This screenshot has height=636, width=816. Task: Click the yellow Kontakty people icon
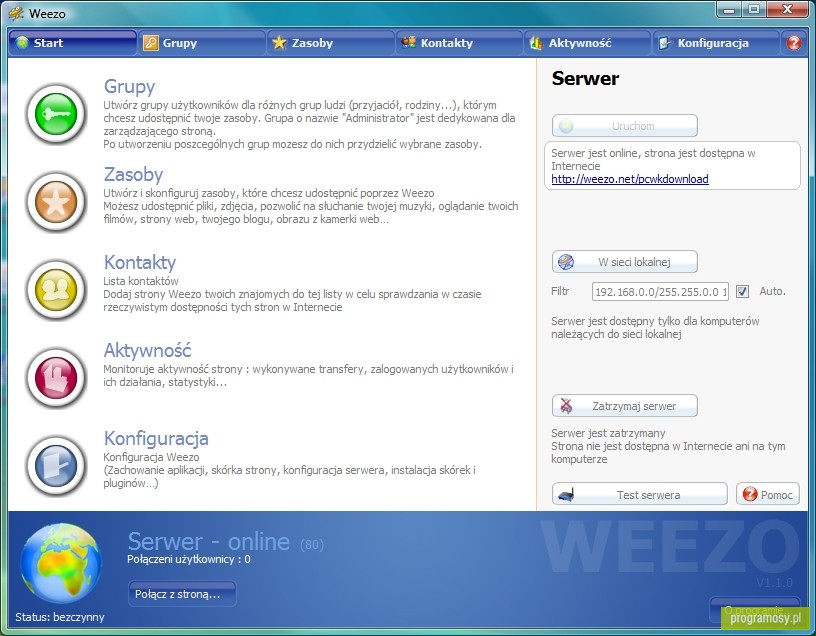[x=56, y=290]
